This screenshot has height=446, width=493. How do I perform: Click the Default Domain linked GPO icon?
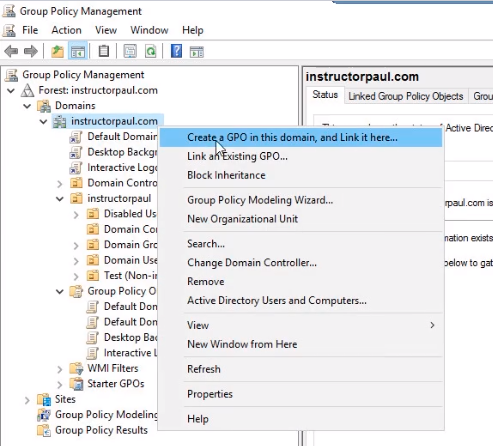pos(76,137)
